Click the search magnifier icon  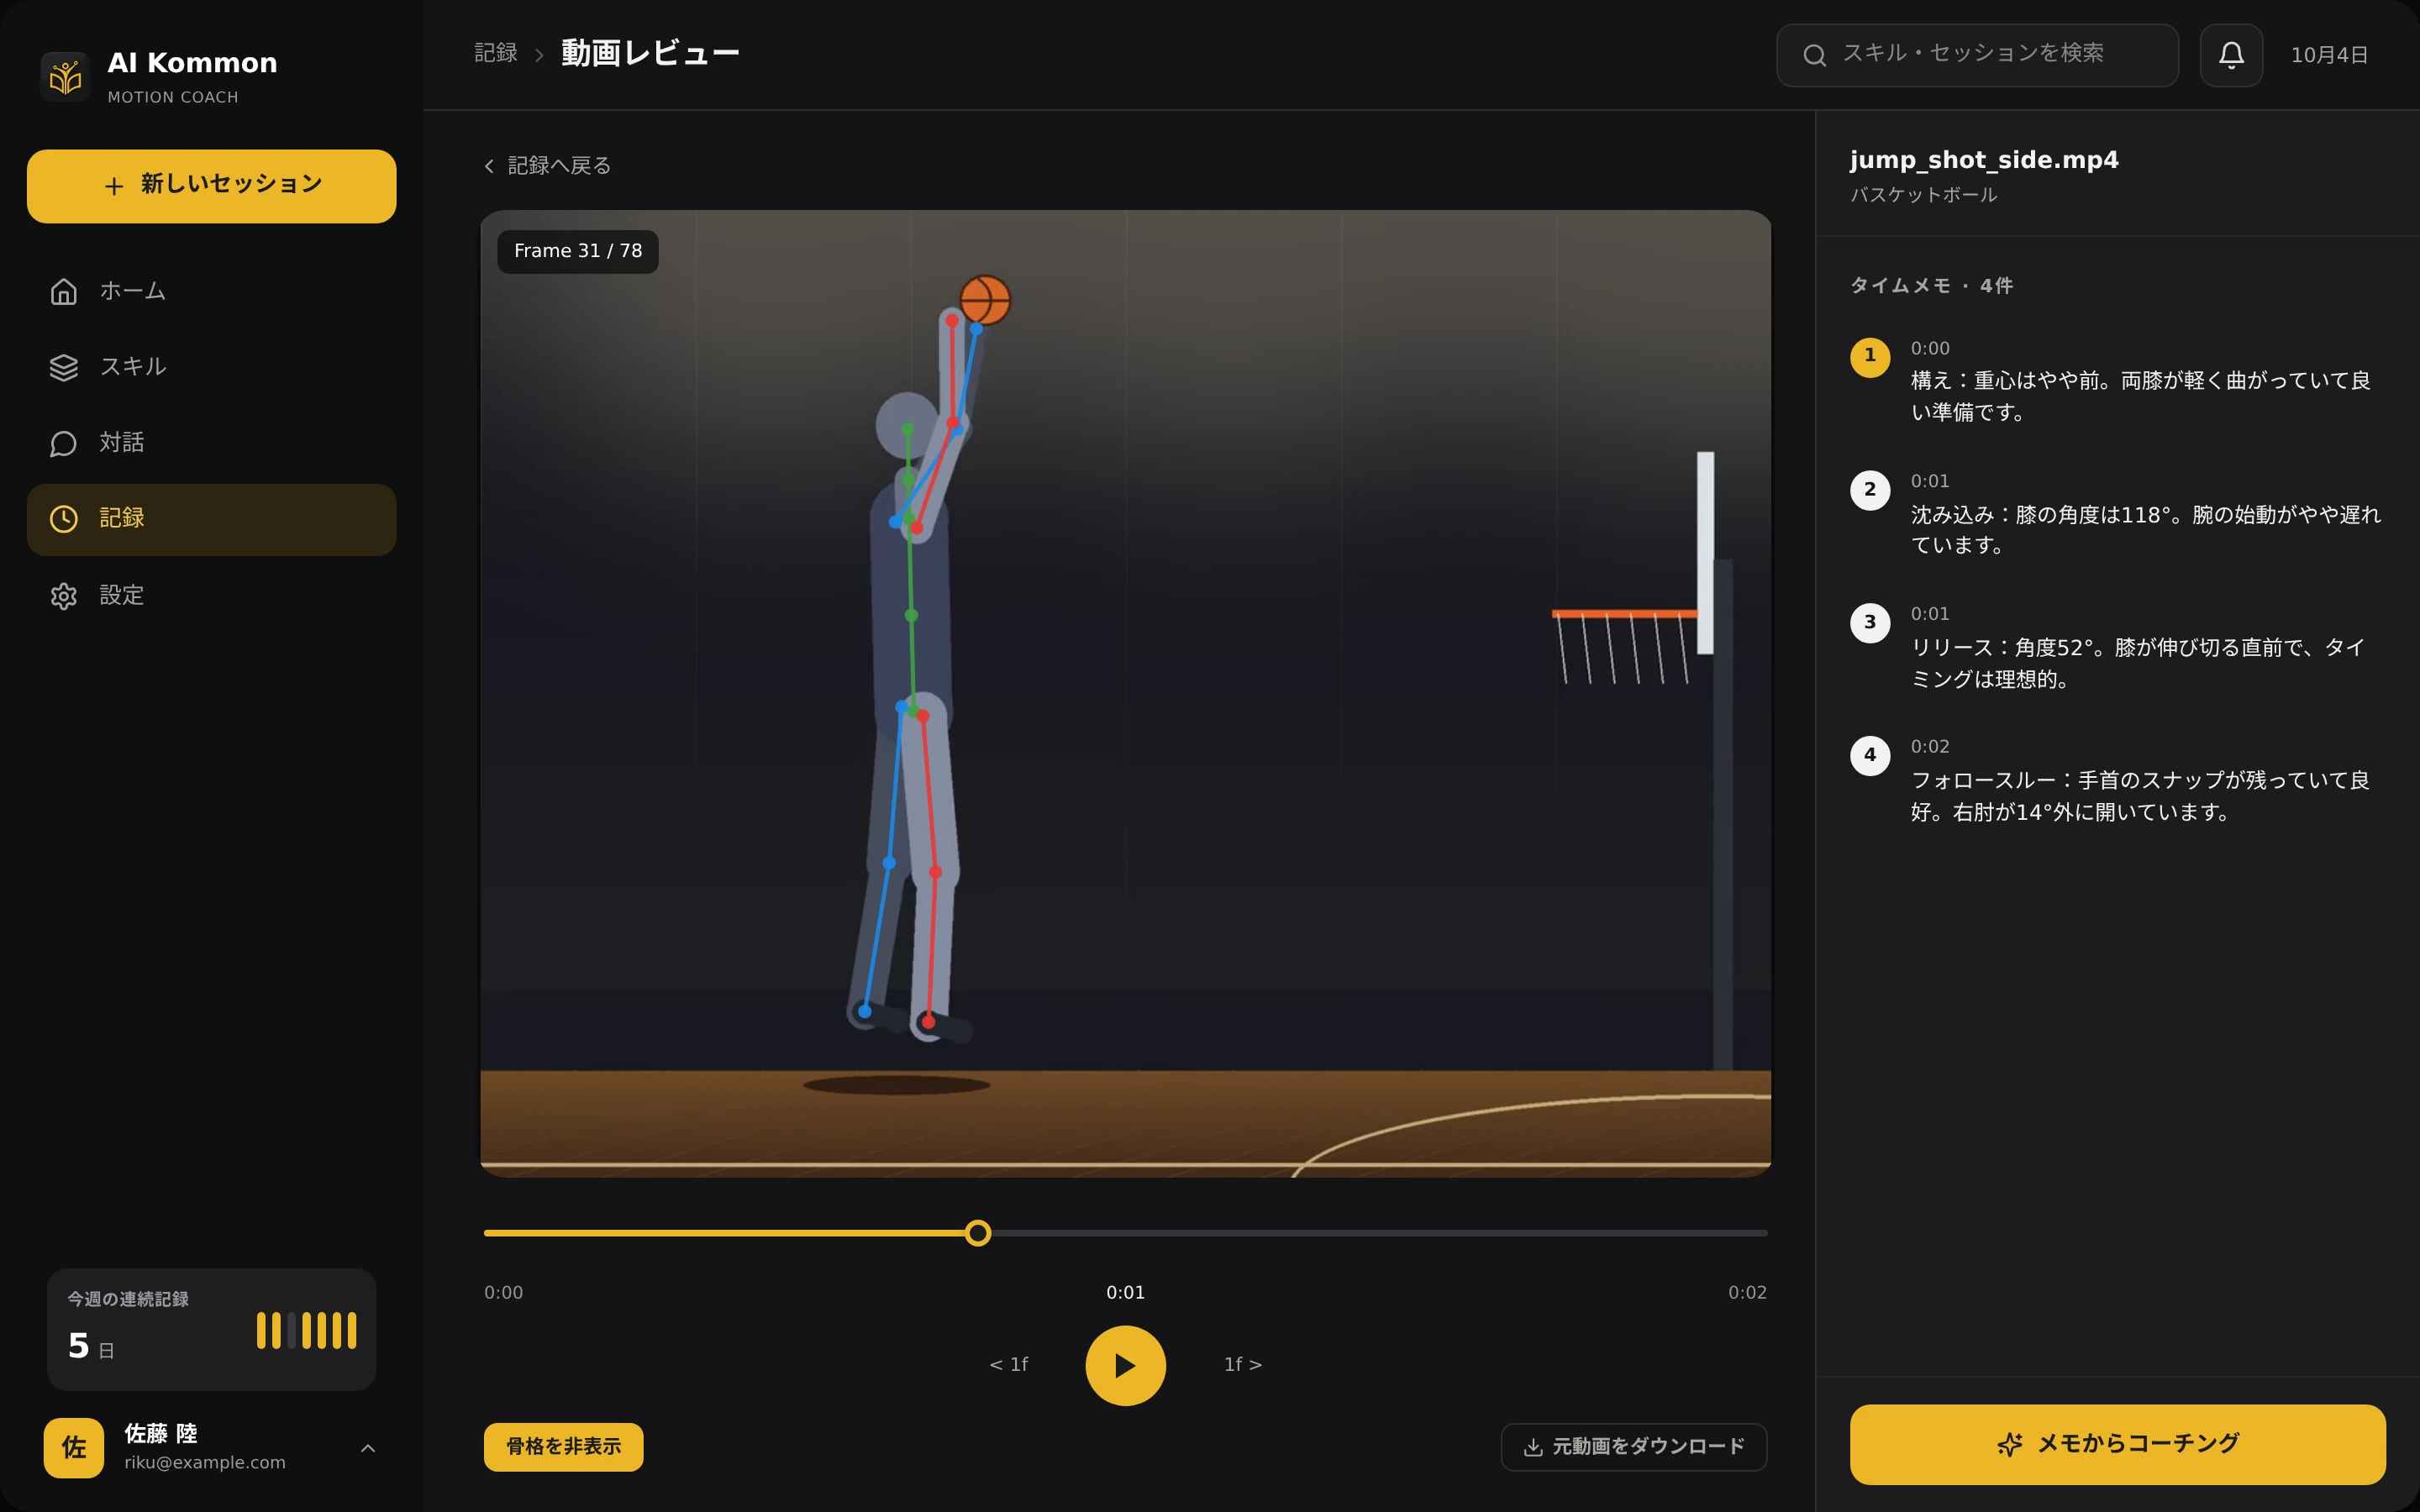[1814, 55]
